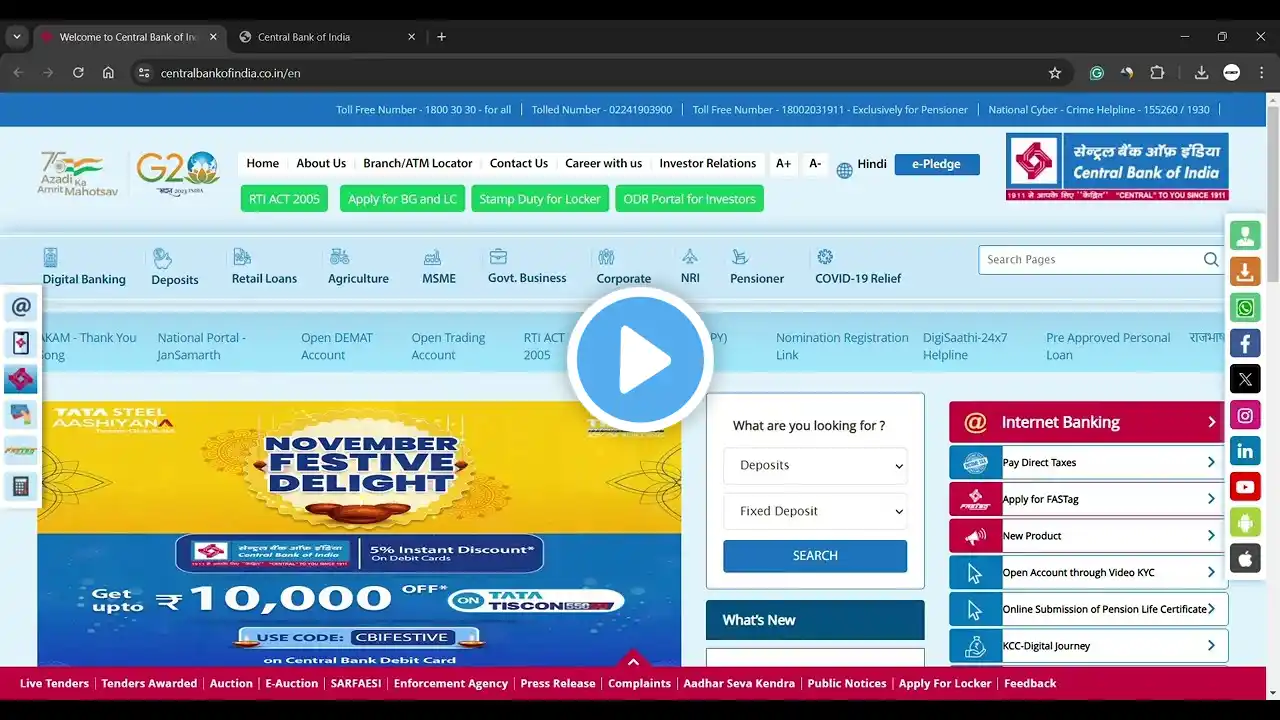Open the Investor Relations menu
1280x720 pixels.
pos(708,163)
